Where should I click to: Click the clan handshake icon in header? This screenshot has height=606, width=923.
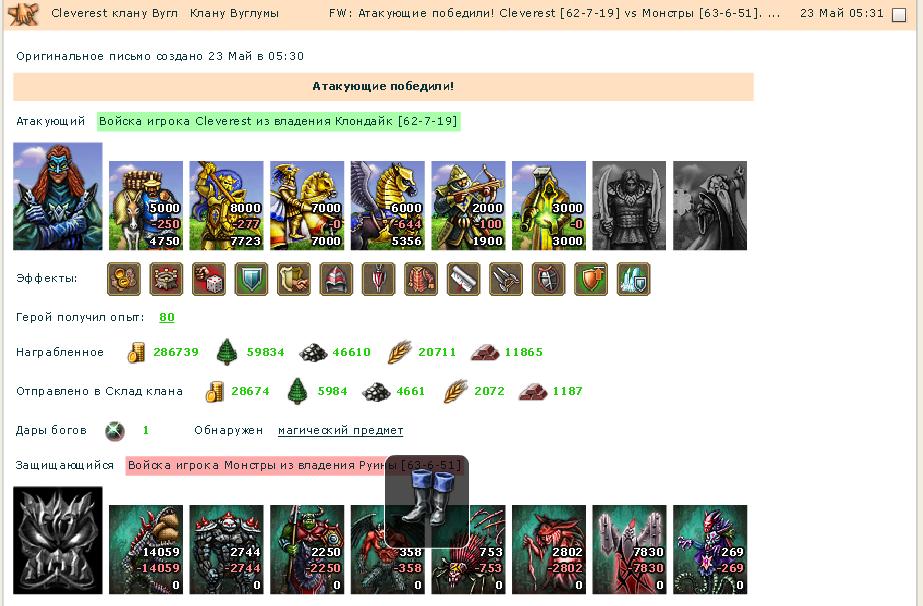pos(24,14)
